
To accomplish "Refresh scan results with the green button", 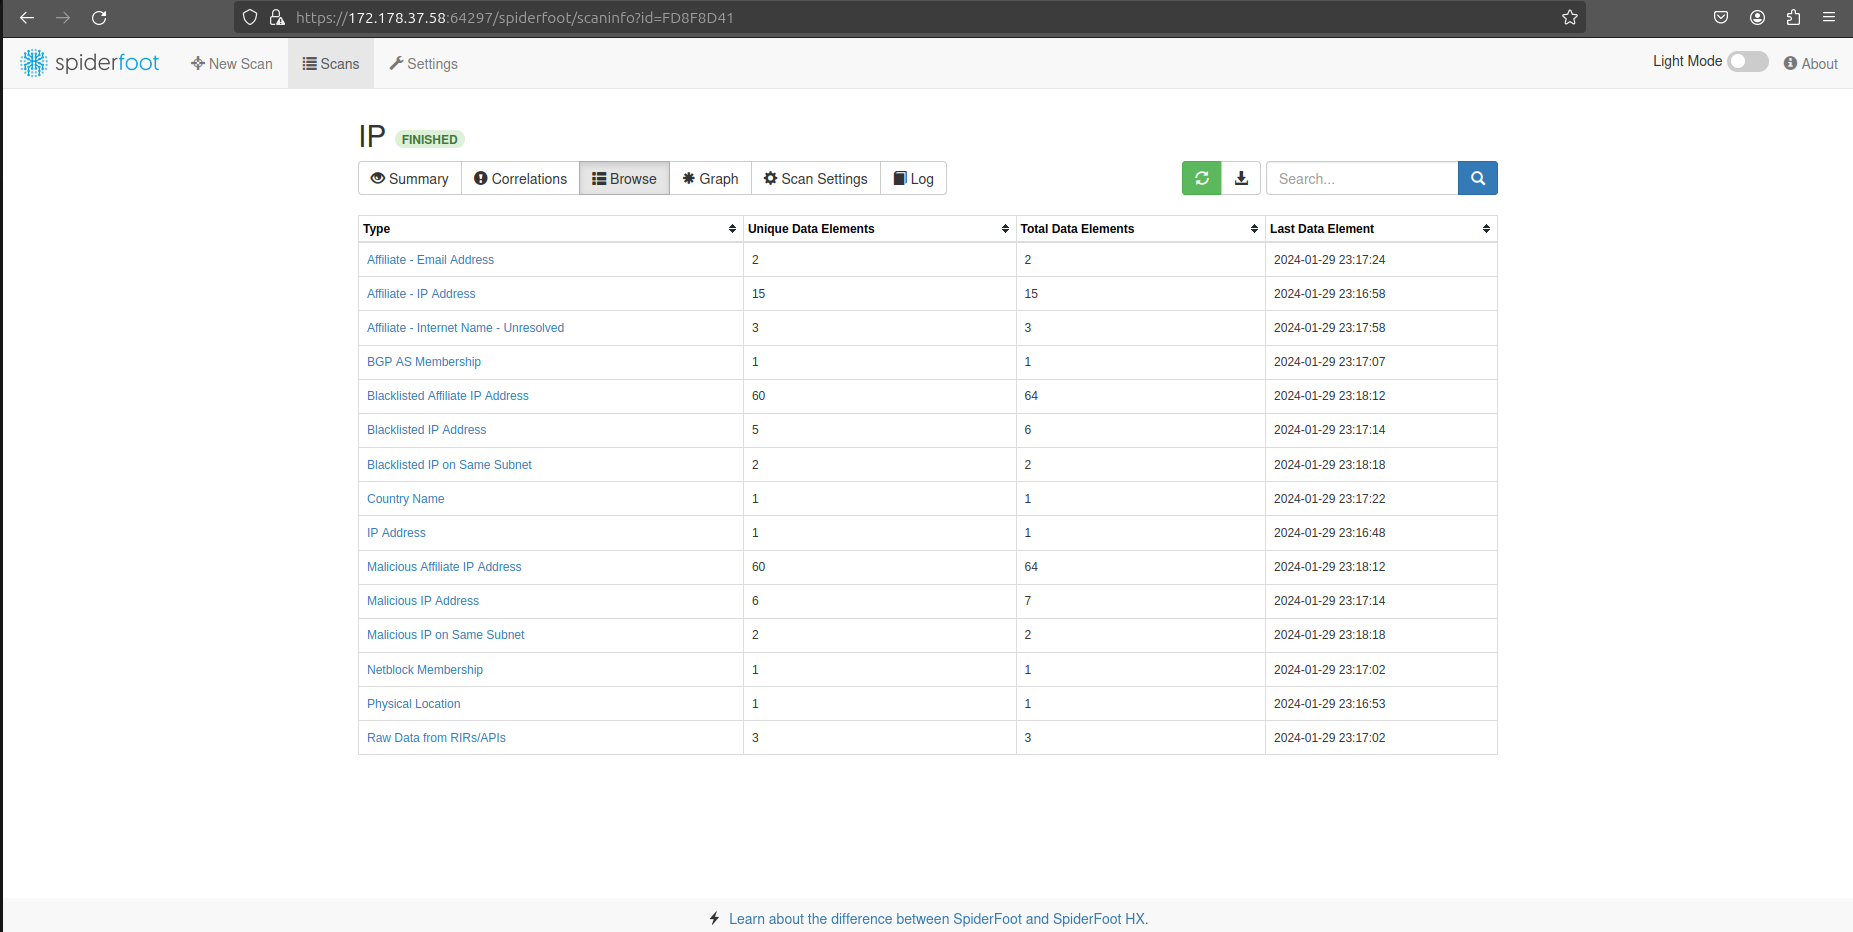I will coord(1201,178).
